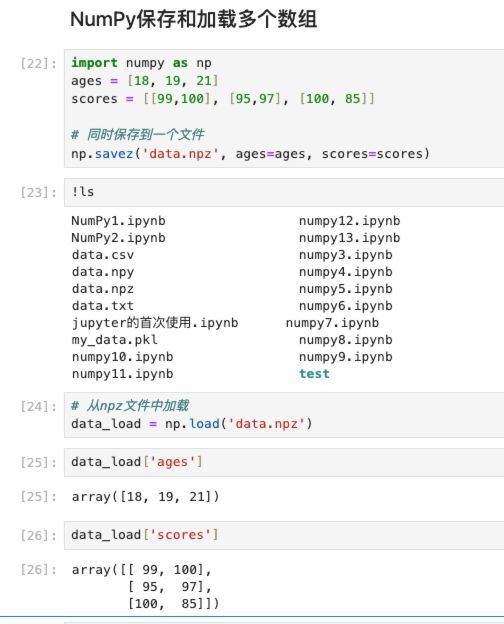Click 'data.npz' in the ls output
Image resolution: width=504 pixels, height=624 pixels.
[103, 289]
